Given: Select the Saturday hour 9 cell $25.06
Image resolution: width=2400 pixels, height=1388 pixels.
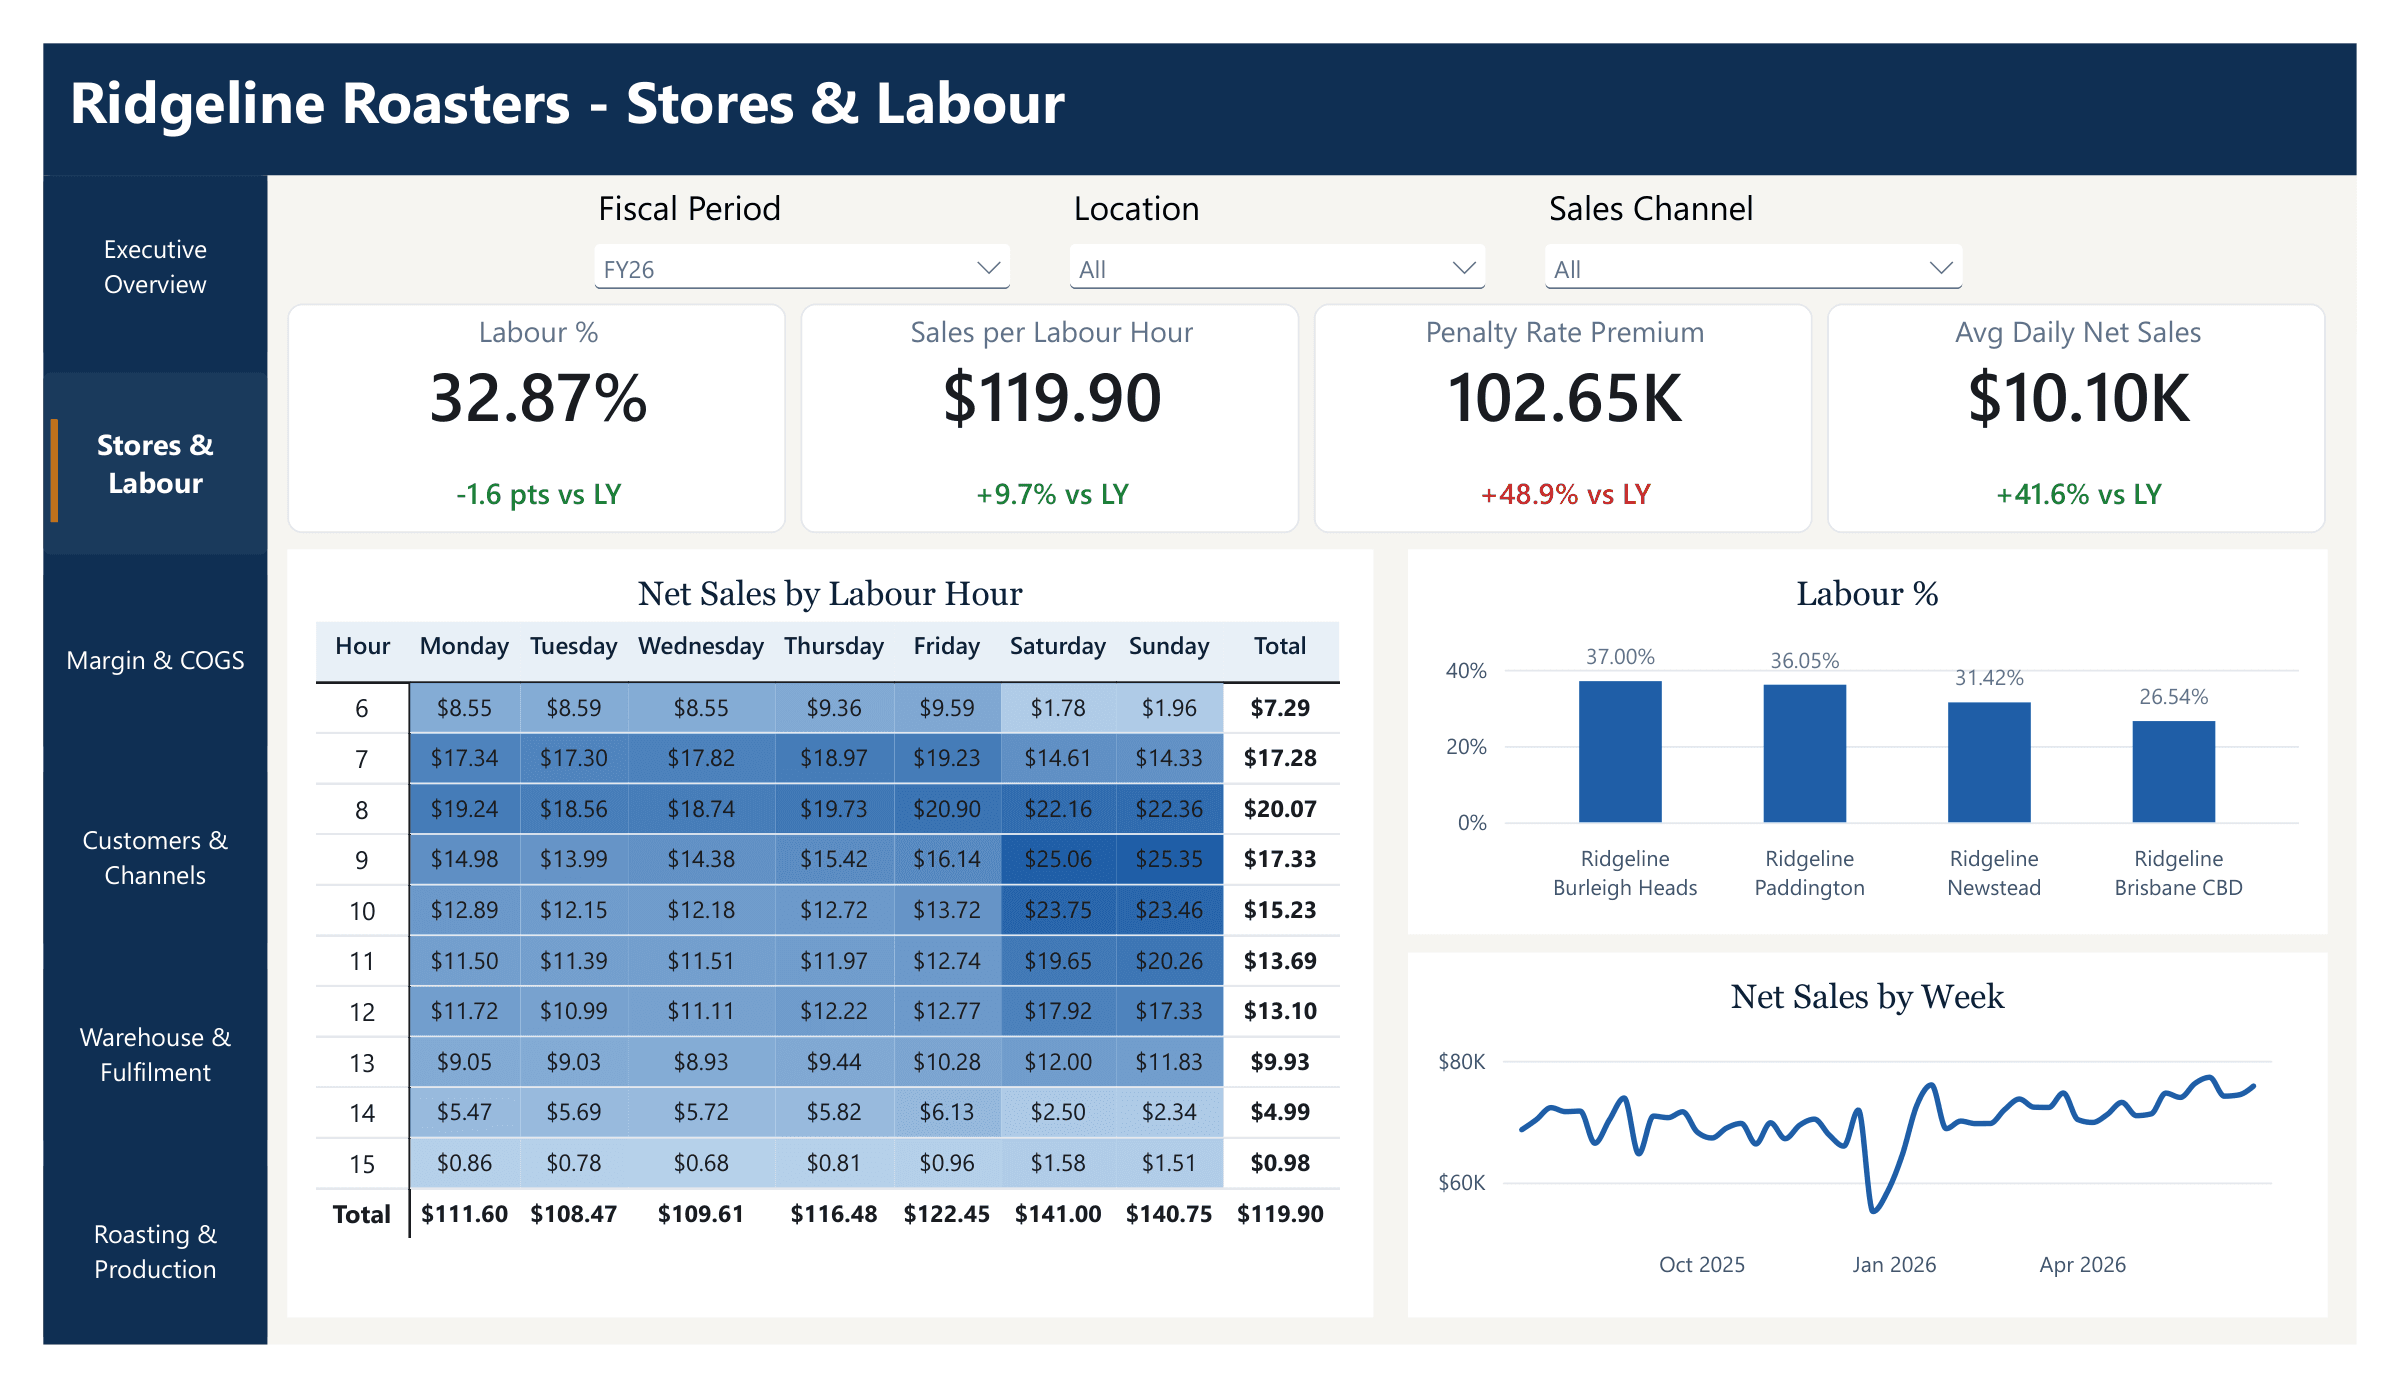Looking at the screenshot, I should point(1058,859).
